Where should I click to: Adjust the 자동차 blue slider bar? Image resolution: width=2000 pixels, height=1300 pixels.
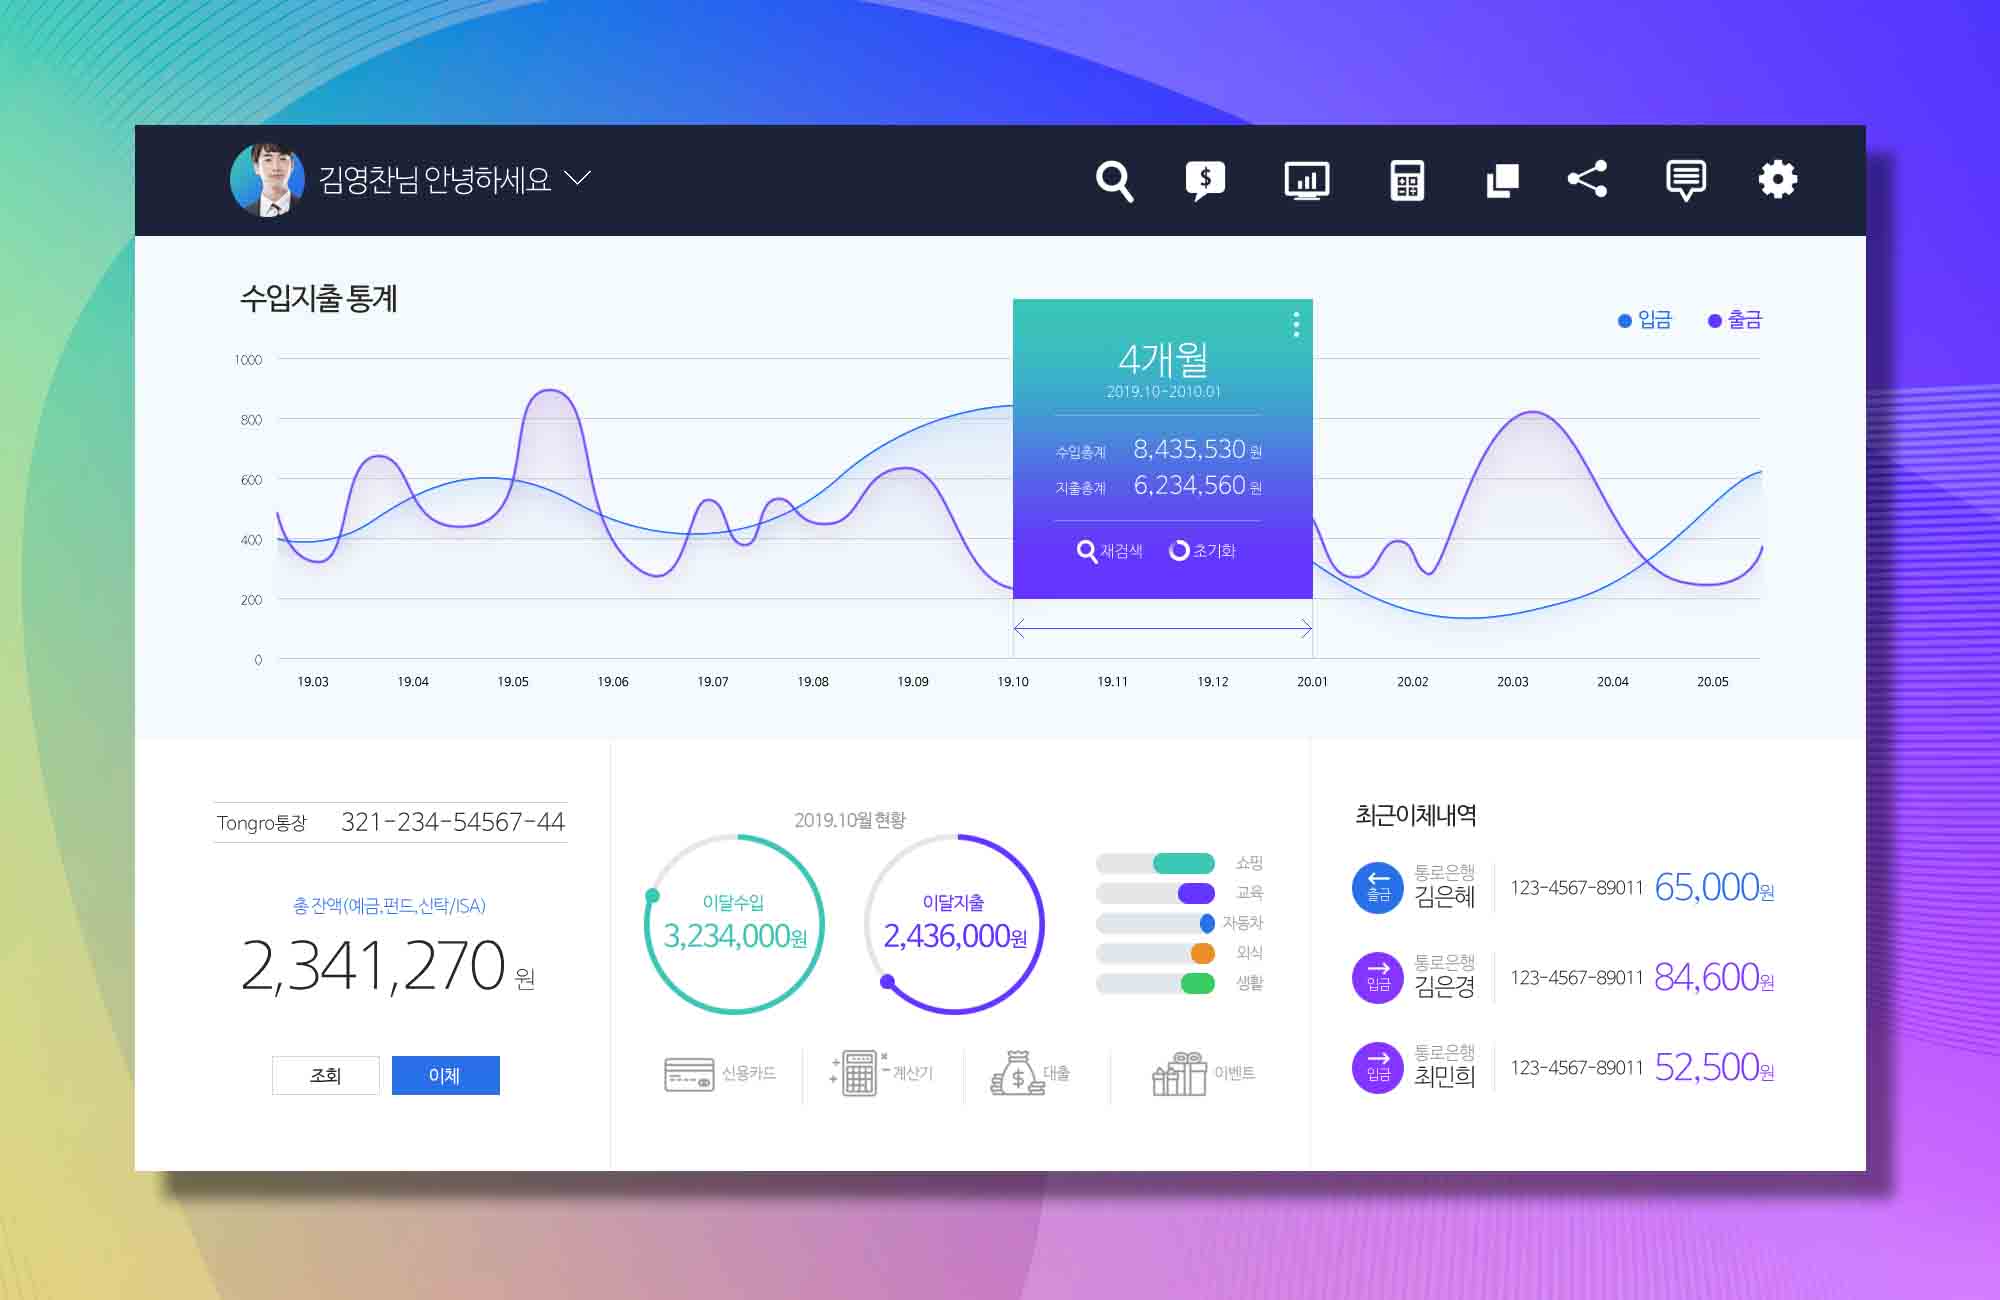click(x=1155, y=923)
